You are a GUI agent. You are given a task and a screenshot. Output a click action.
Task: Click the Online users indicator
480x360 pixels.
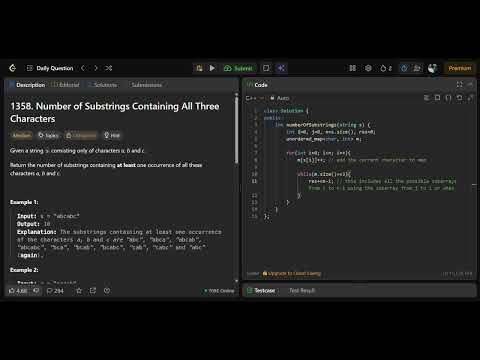click(219, 291)
